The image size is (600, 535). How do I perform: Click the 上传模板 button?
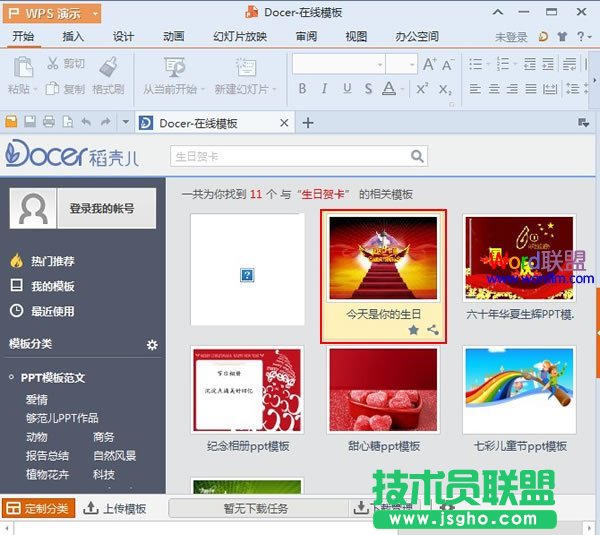(114, 508)
